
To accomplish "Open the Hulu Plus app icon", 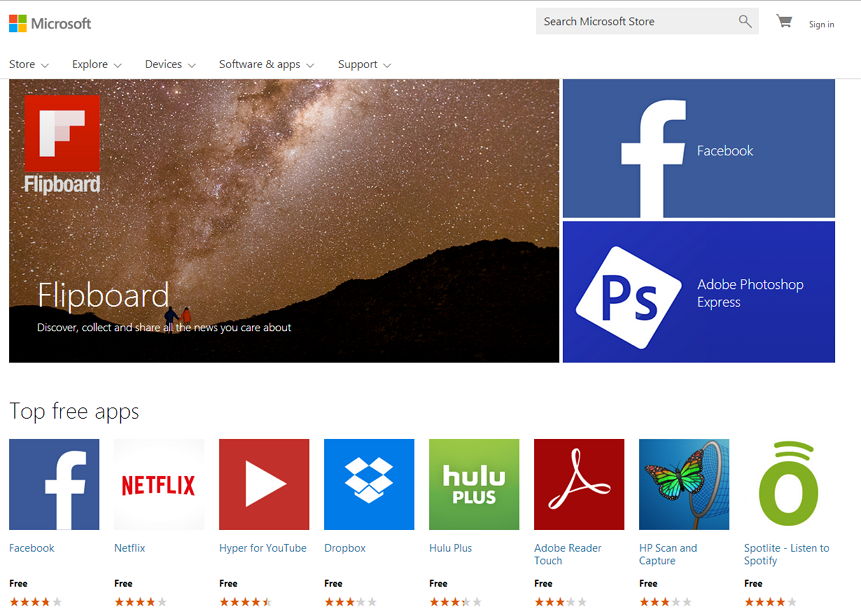I will tap(474, 484).
